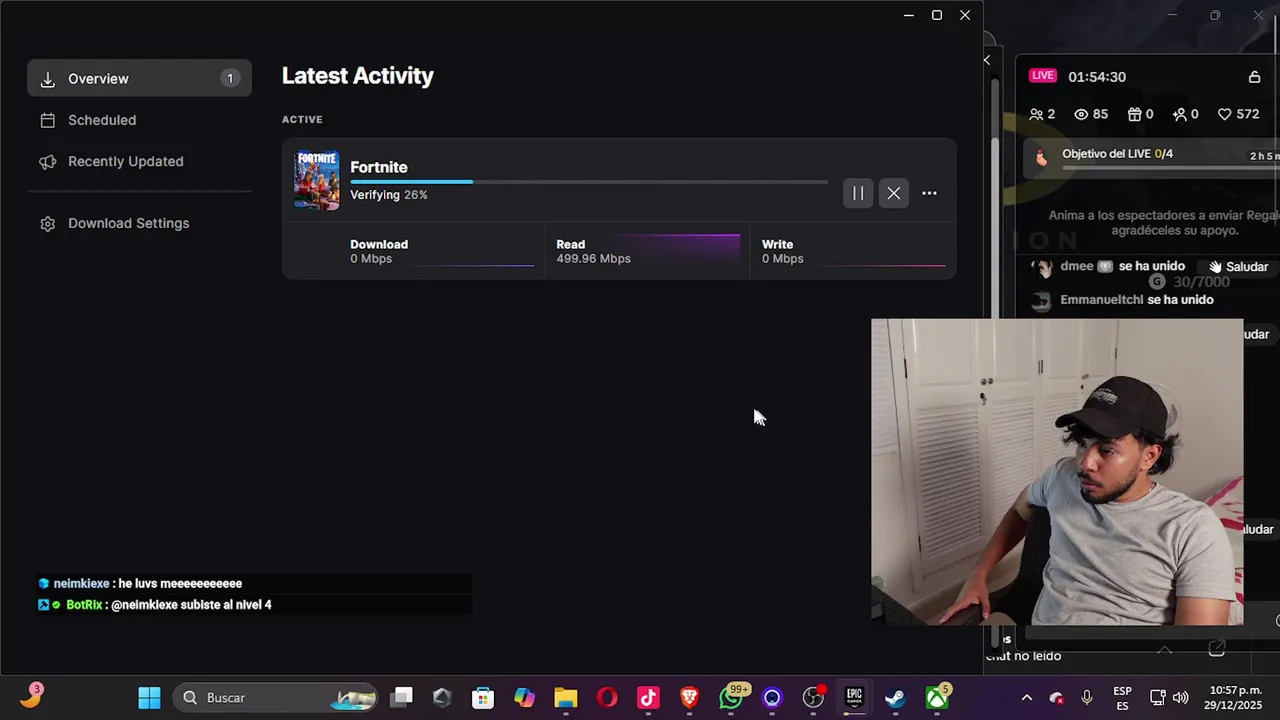Click the streamer webcam overlay
Image resolution: width=1280 pixels, height=720 pixels.
(1057, 472)
